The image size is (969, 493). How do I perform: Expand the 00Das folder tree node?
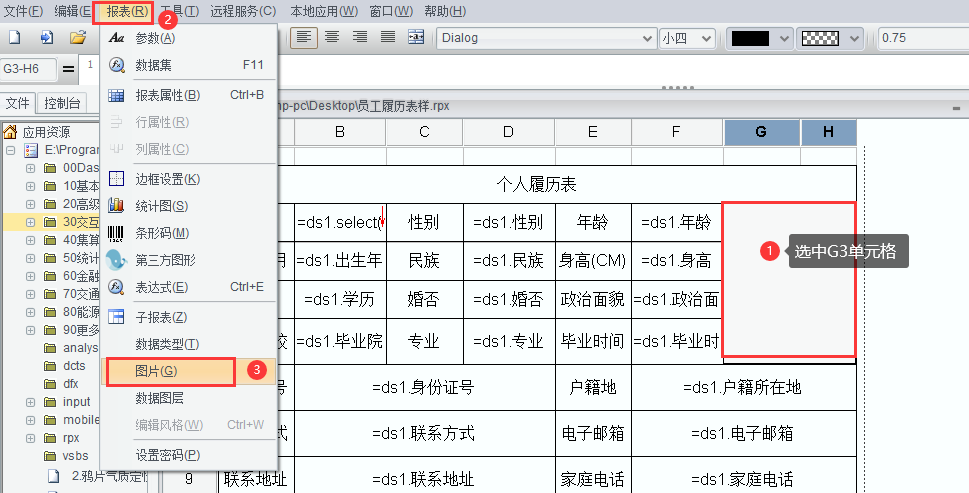tap(30, 168)
